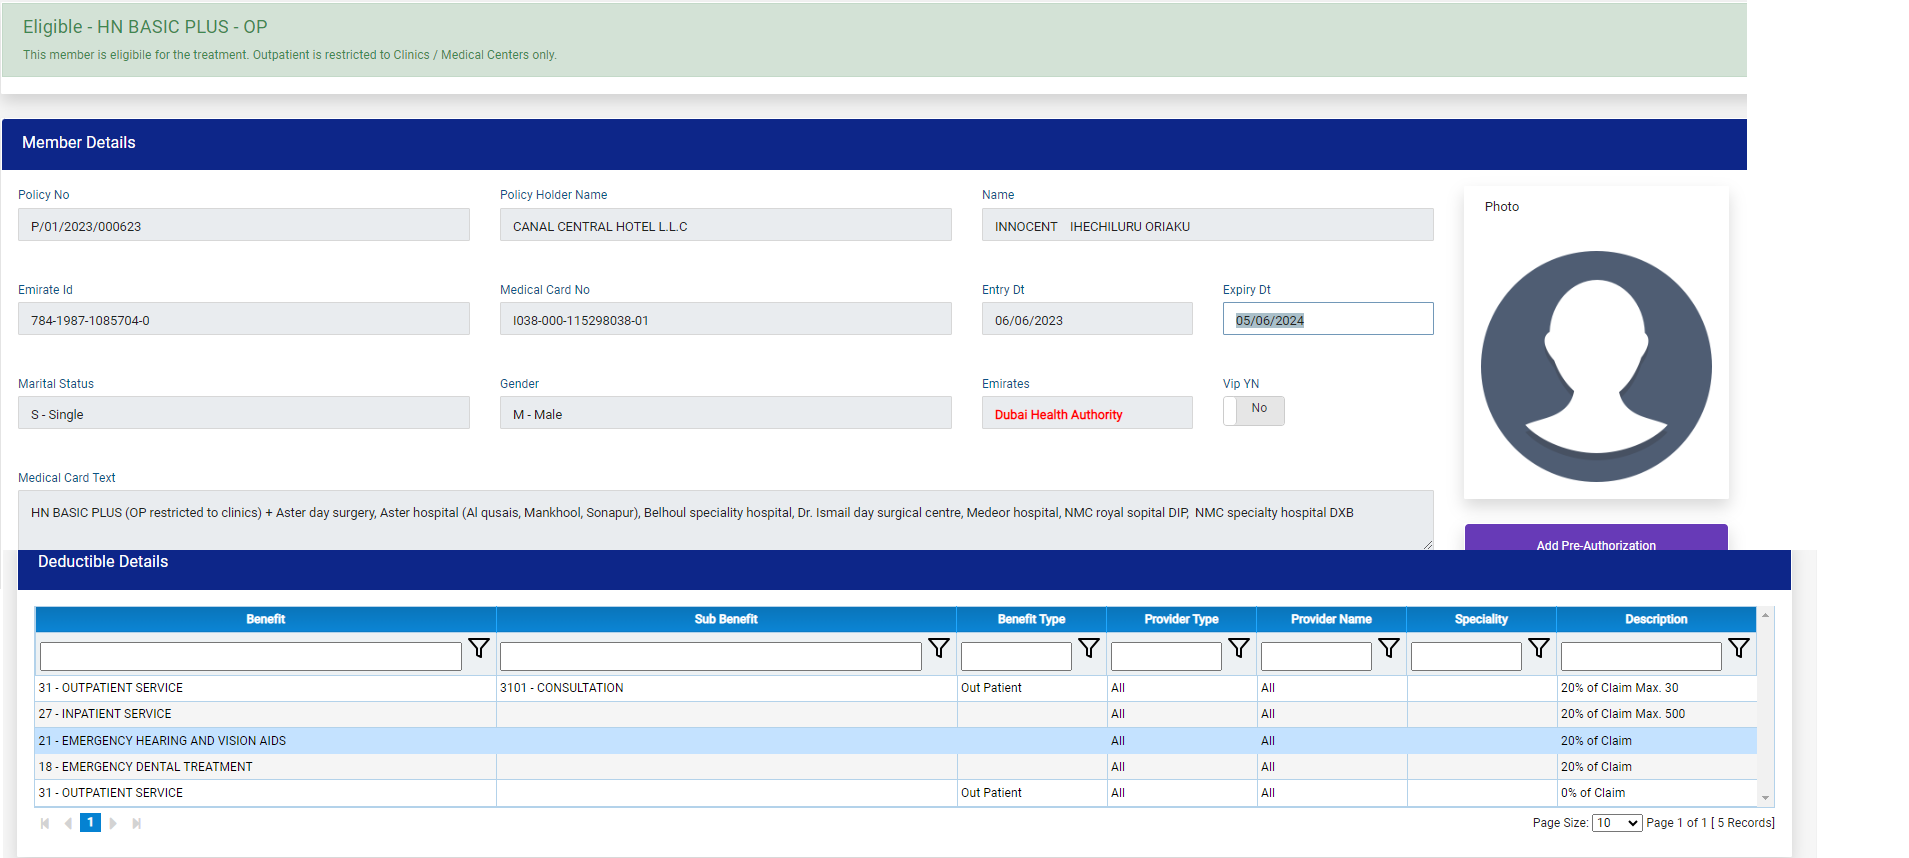Open the Page Size dropdown
Image resolution: width=1909 pixels, height=858 pixels.
point(1616,823)
